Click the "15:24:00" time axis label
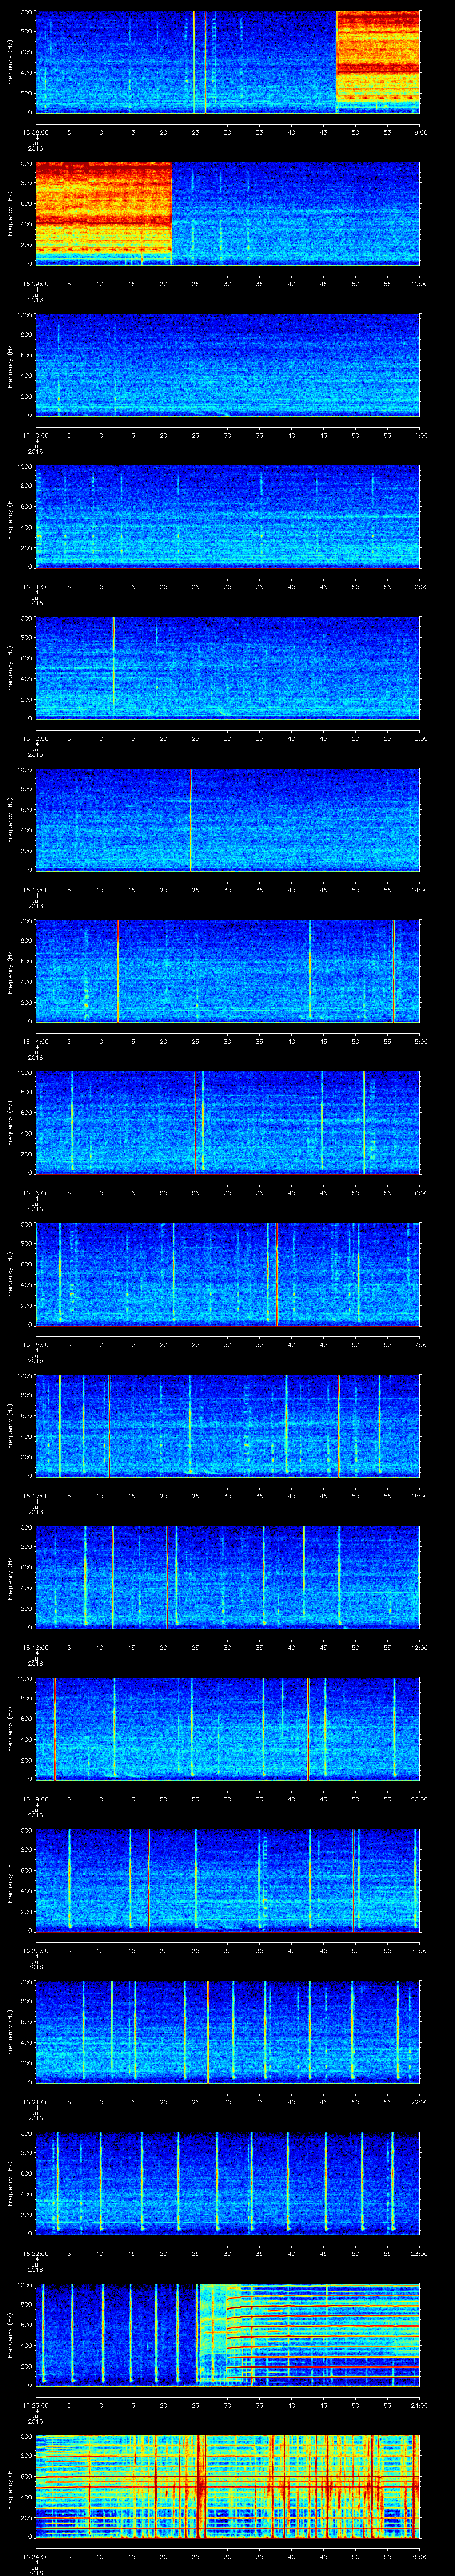Screen dimensions: 455x2576 (35, 2556)
